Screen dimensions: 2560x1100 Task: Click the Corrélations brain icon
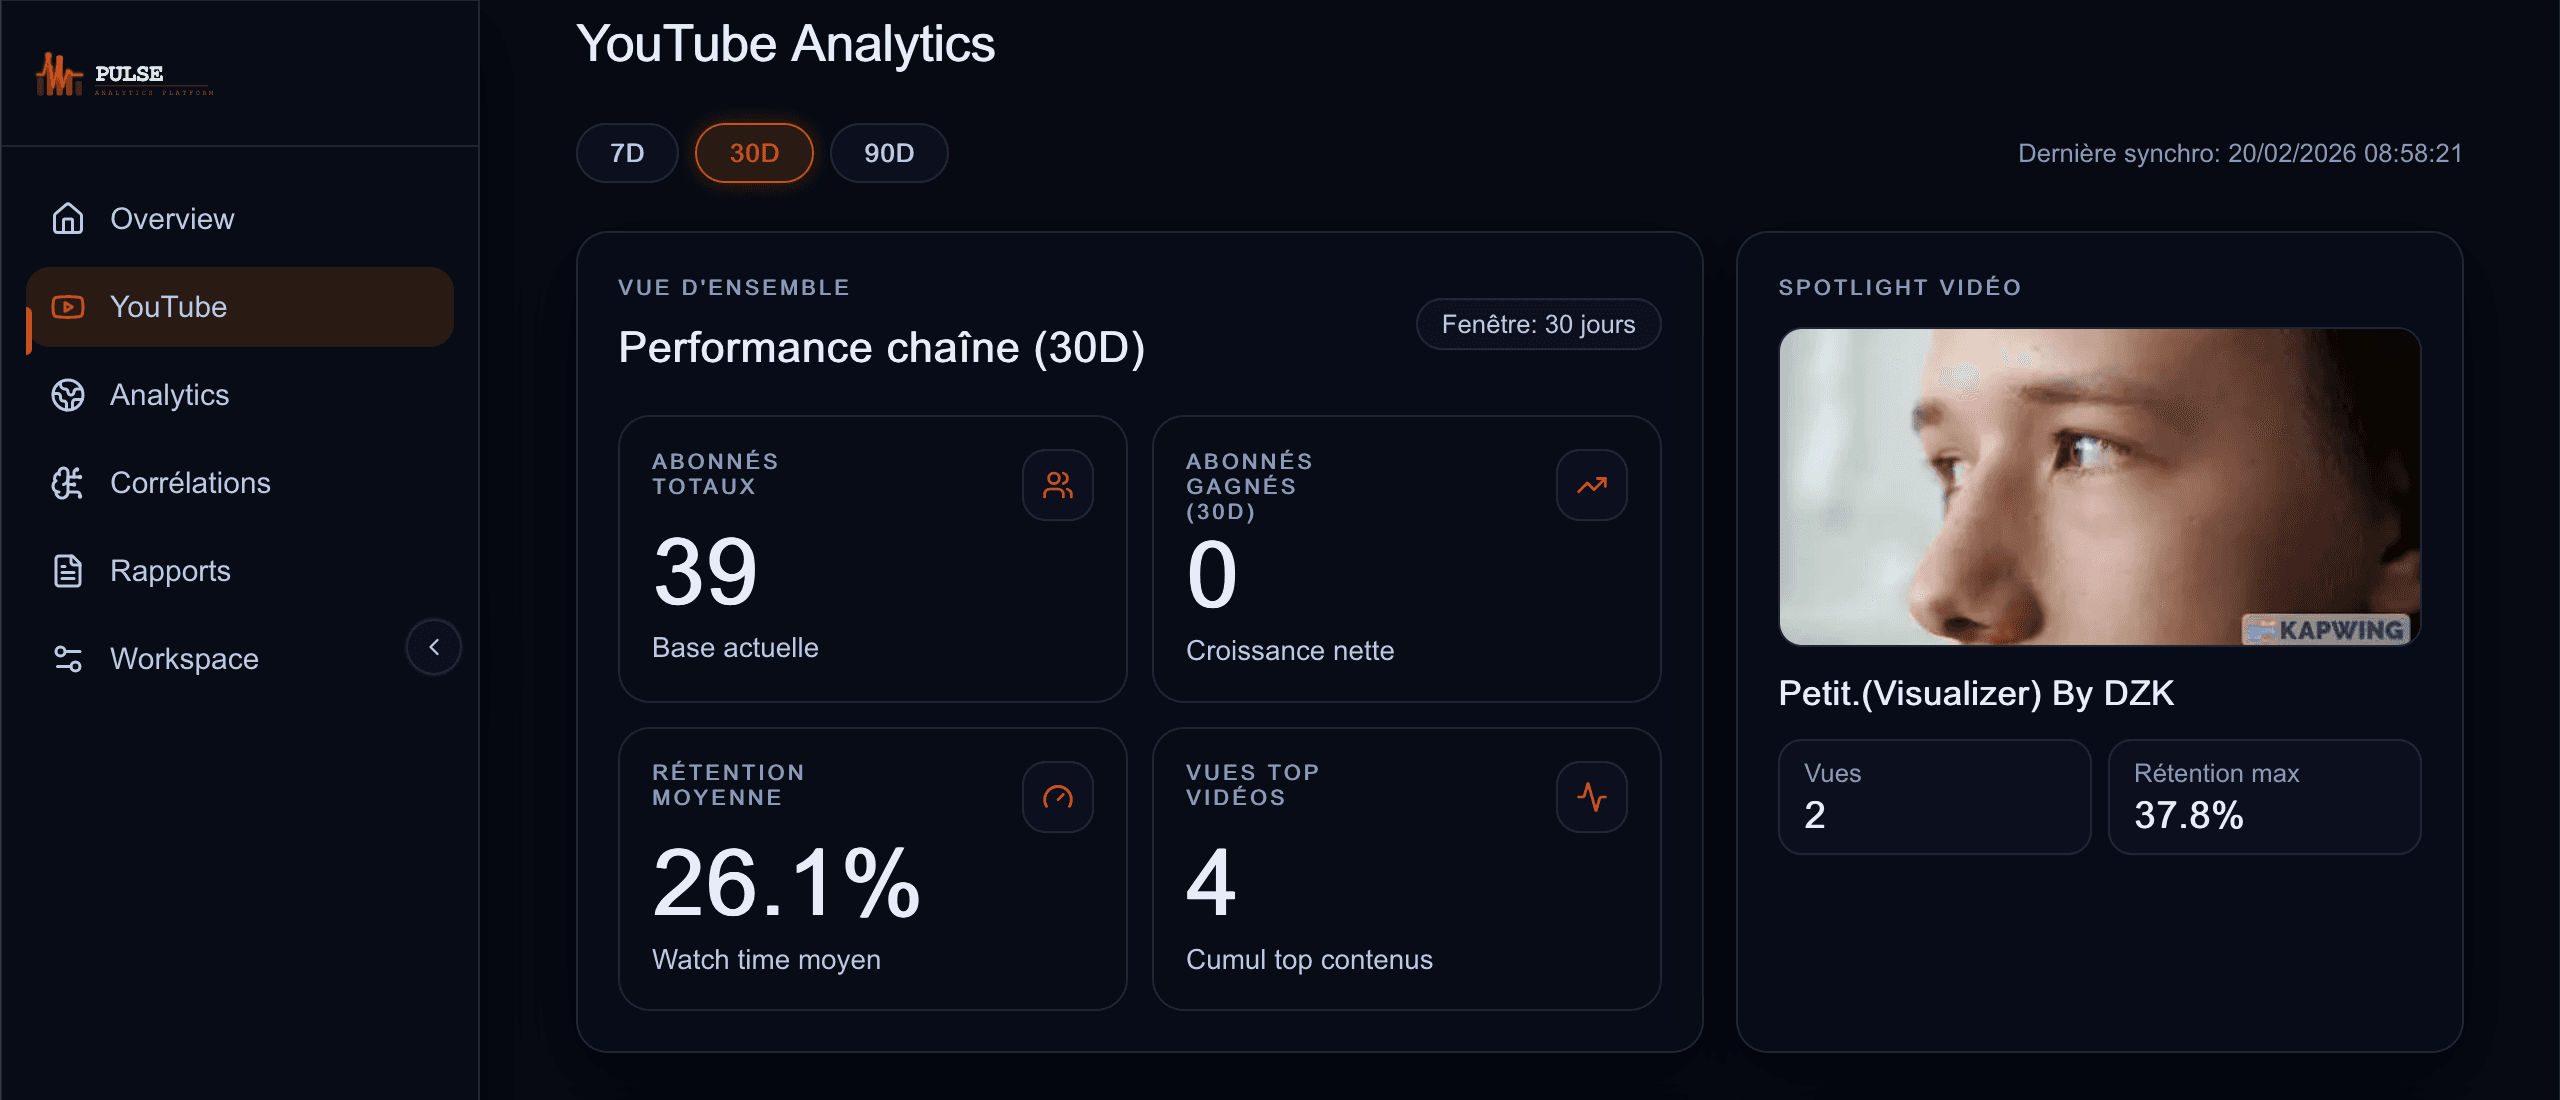tap(68, 483)
